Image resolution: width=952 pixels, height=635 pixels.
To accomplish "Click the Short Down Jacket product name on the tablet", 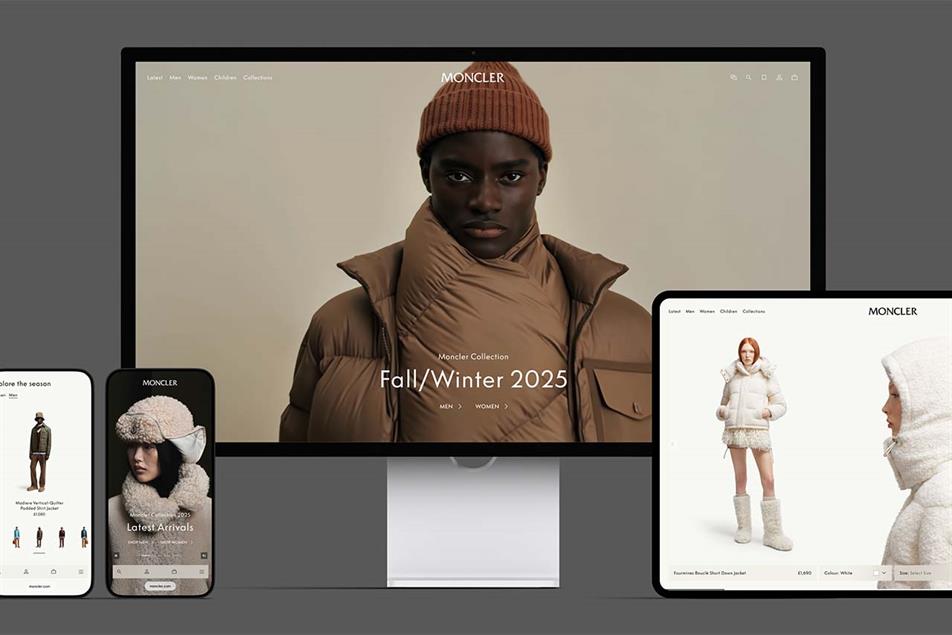I will click(x=709, y=572).
